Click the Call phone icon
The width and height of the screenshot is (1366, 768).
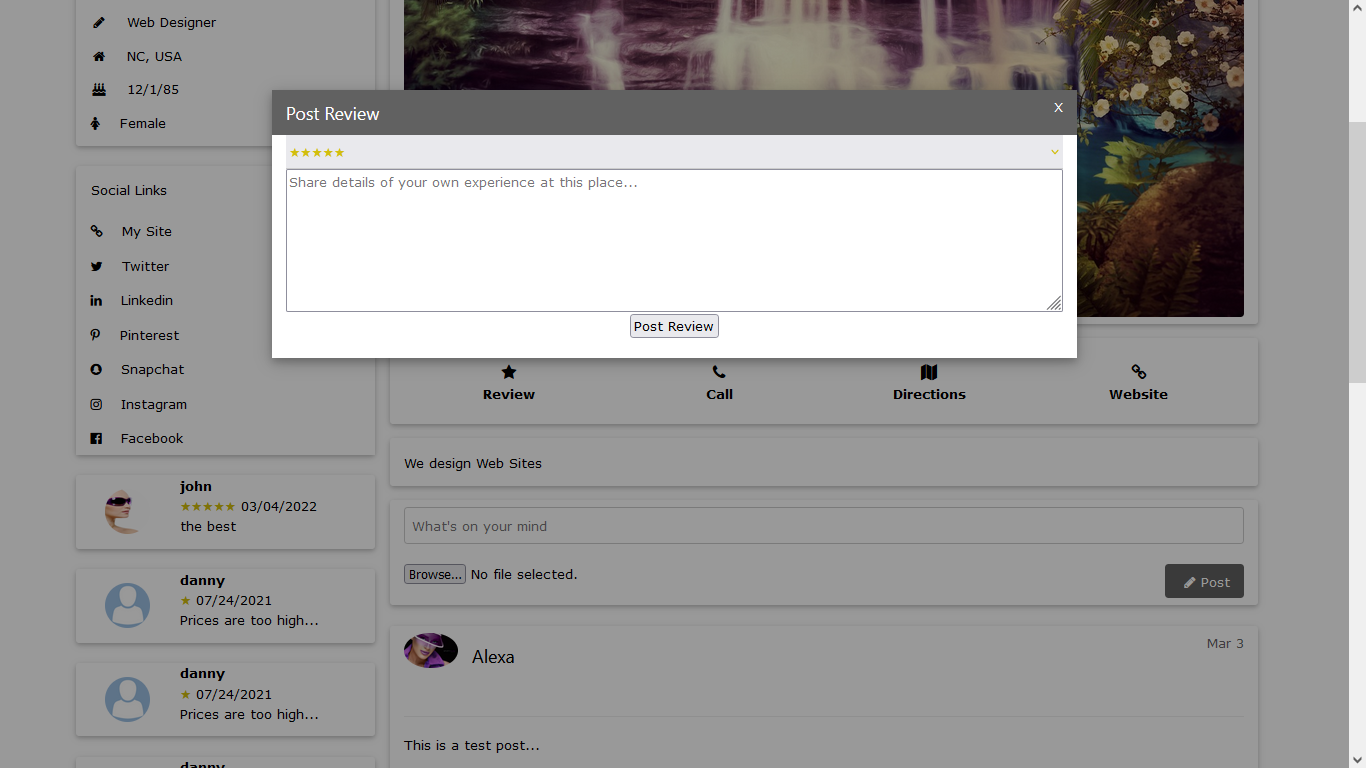tap(719, 372)
